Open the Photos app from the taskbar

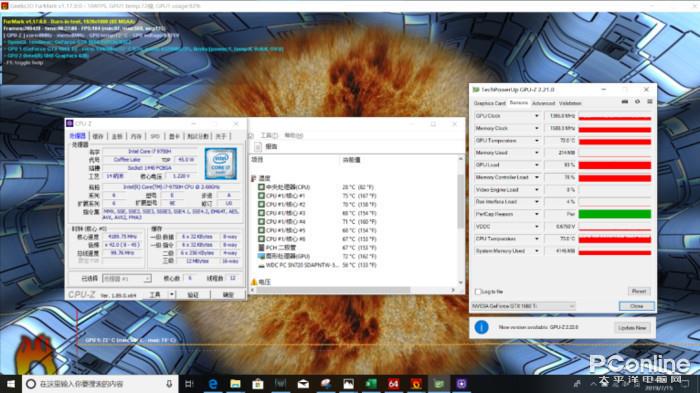tap(348, 384)
